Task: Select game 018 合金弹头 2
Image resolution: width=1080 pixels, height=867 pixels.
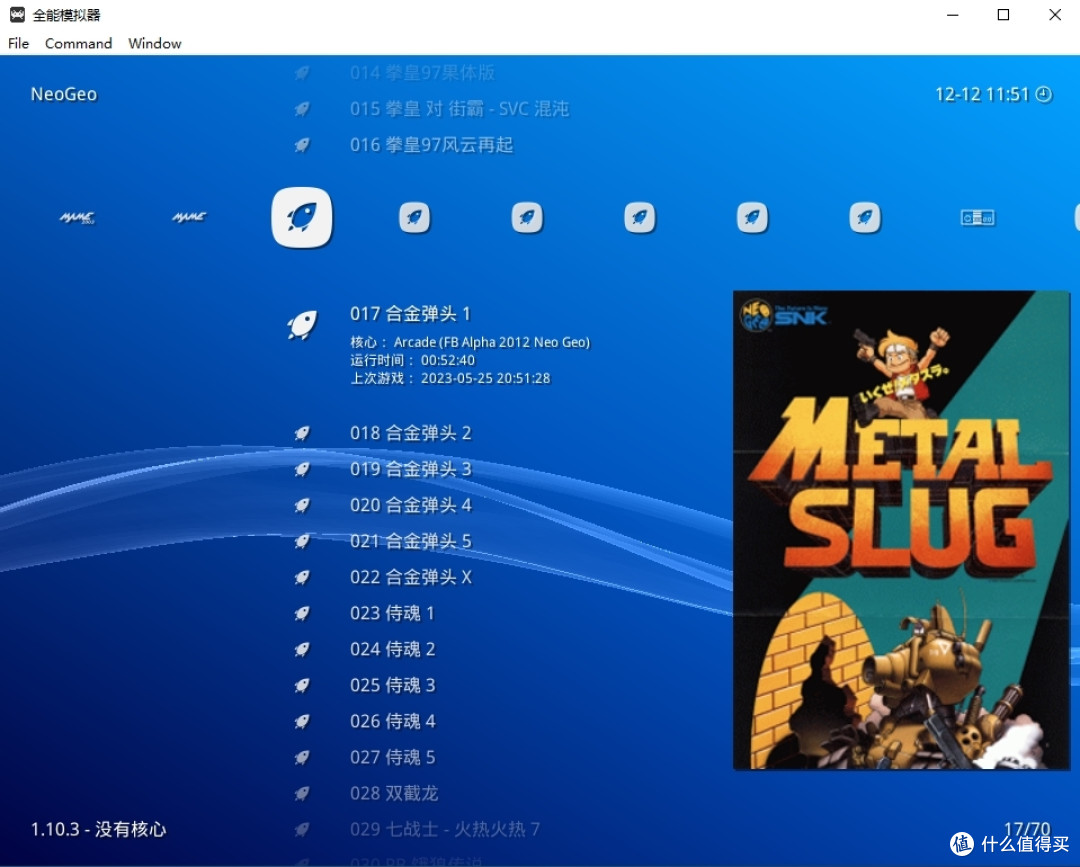Action: pos(411,433)
